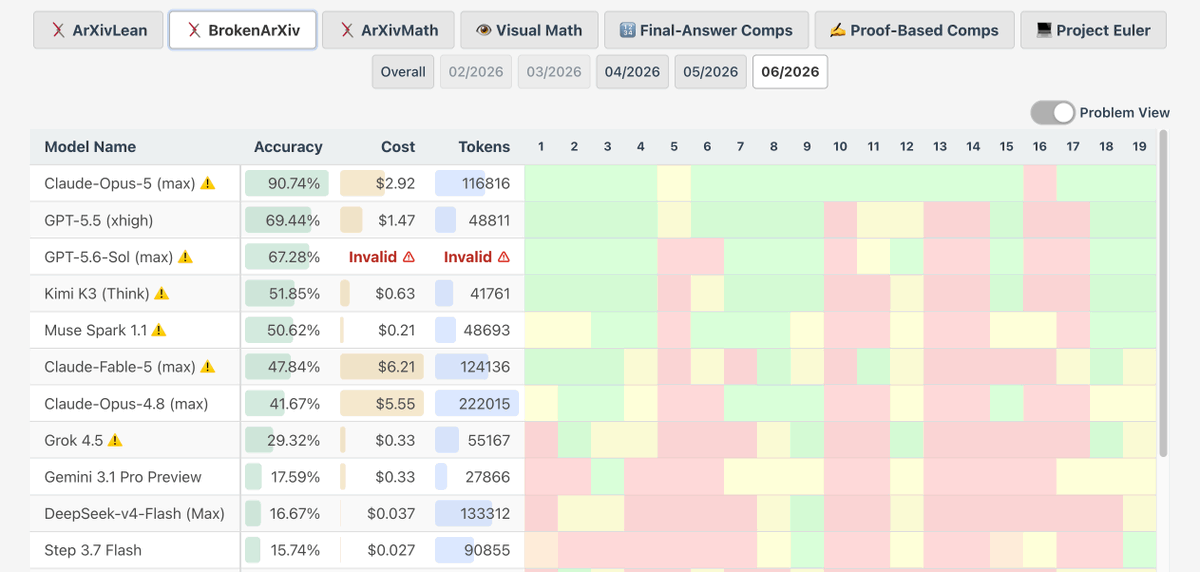
Task: Sort by the Accuracy column header
Action: click(288, 147)
